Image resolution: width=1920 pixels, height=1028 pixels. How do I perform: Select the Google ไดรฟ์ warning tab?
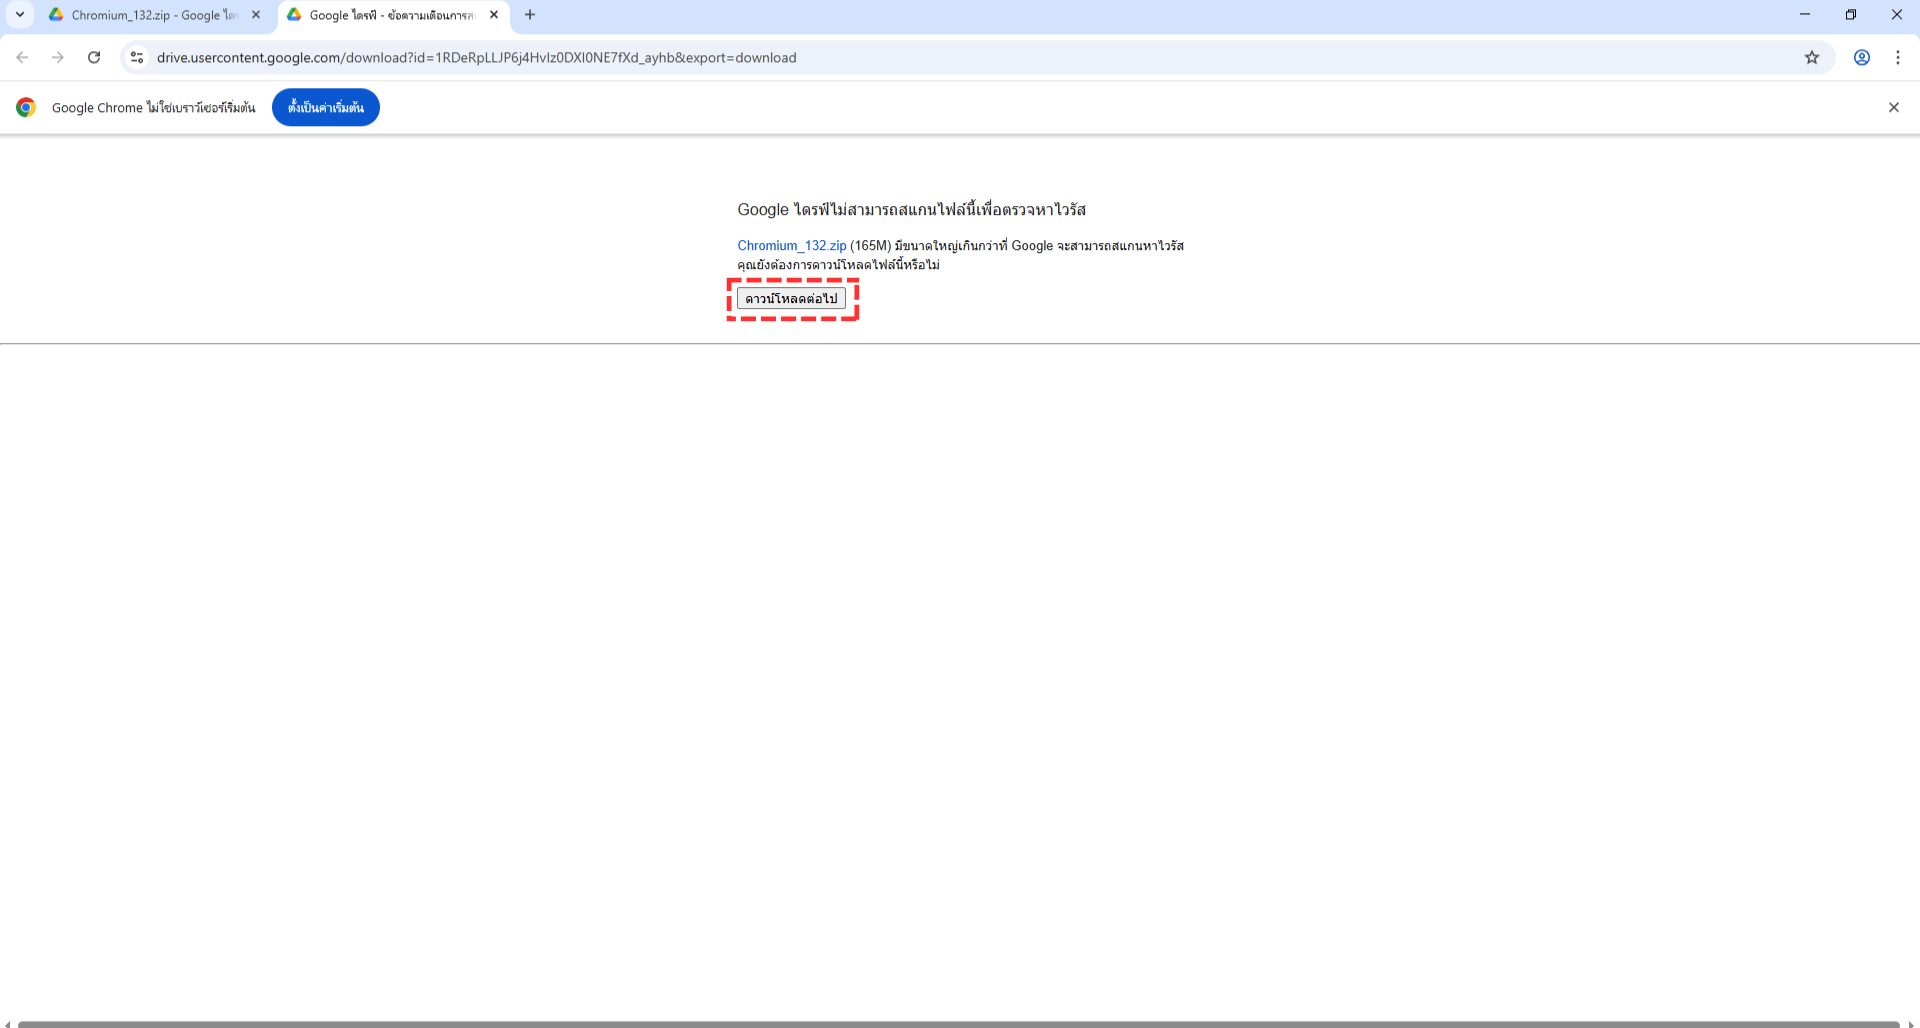click(x=393, y=15)
